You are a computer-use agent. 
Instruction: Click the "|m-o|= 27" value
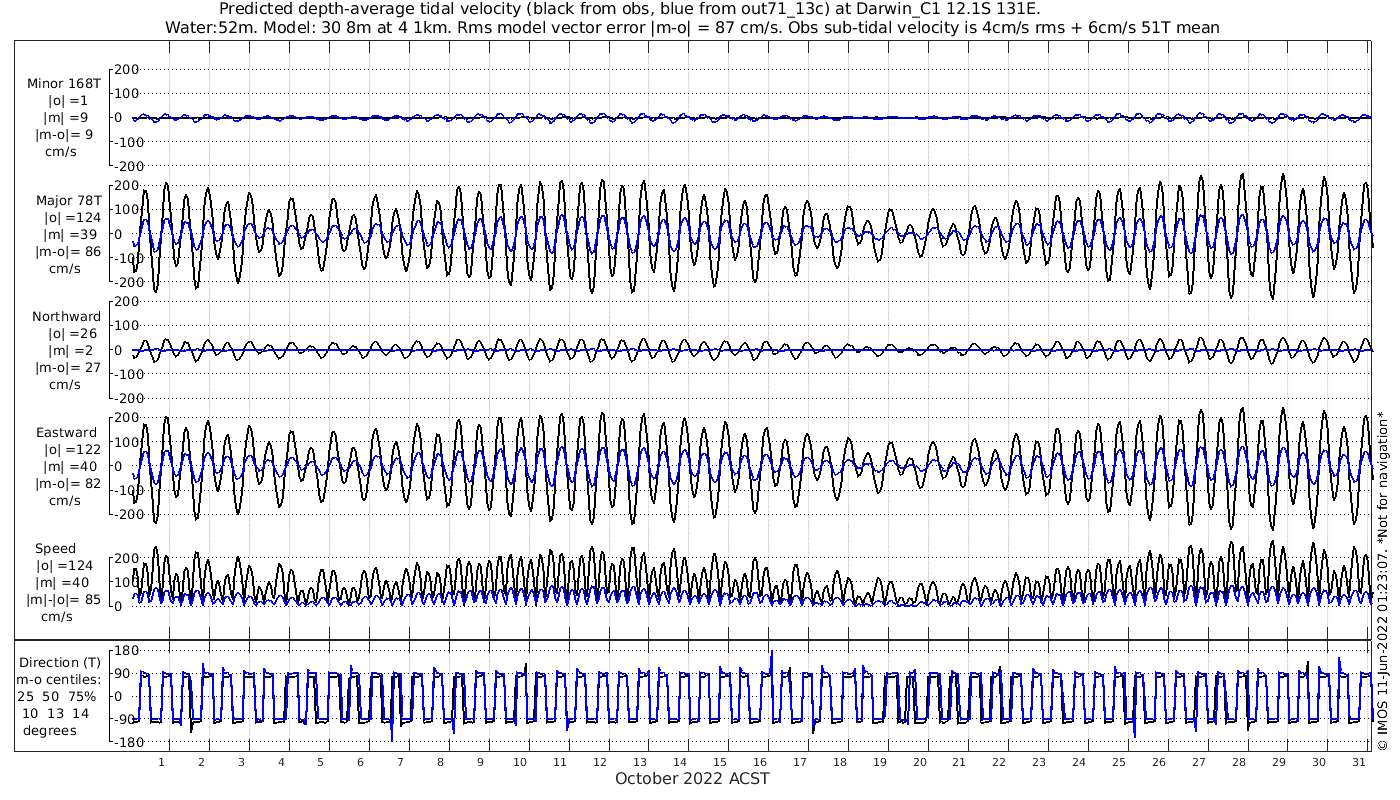pyautogui.click(x=68, y=367)
